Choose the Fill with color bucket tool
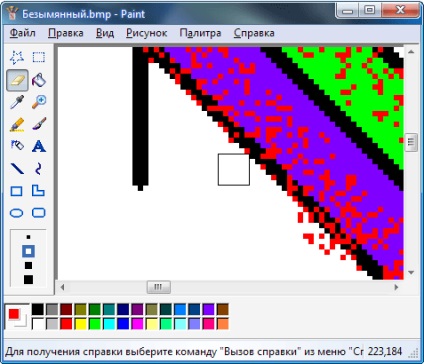Image resolution: width=424 pixels, height=364 pixels. [x=39, y=80]
